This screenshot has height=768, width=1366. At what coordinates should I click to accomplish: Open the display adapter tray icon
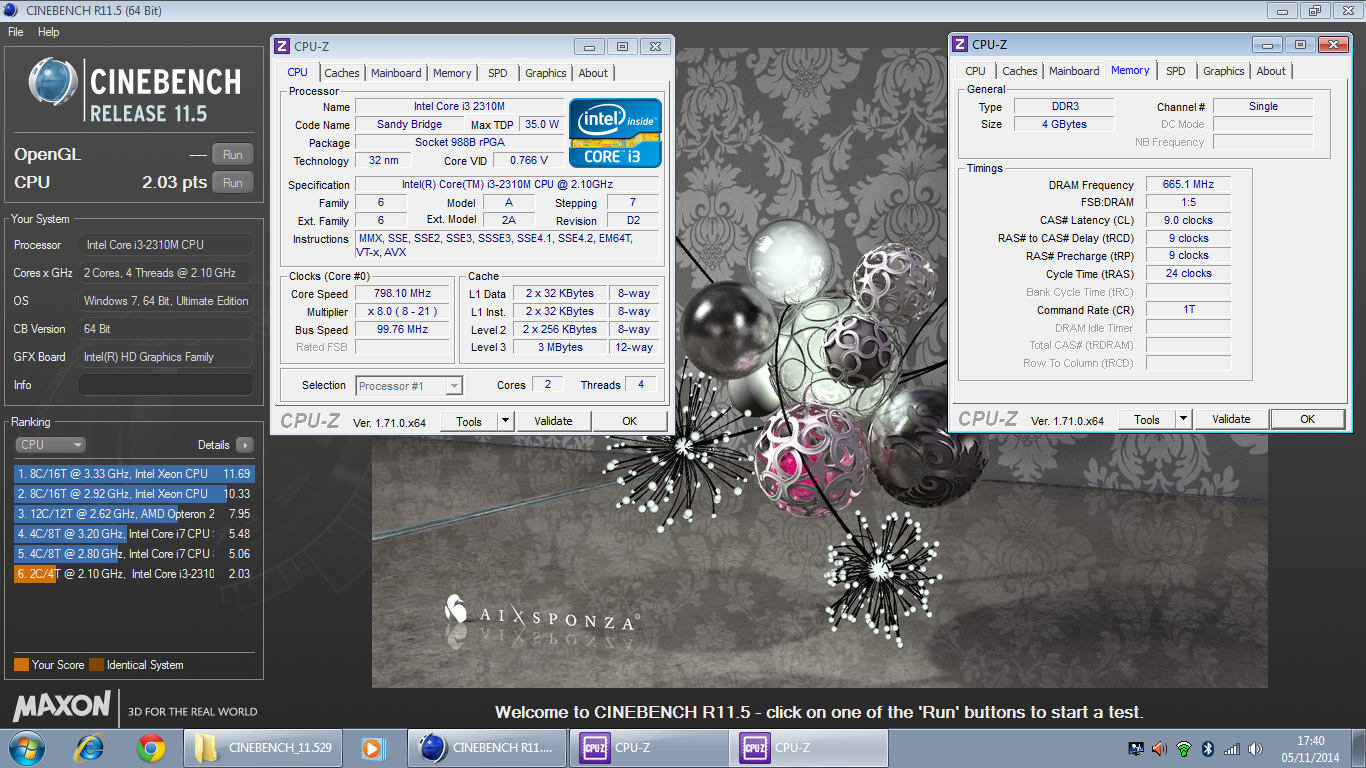coord(1136,749)
